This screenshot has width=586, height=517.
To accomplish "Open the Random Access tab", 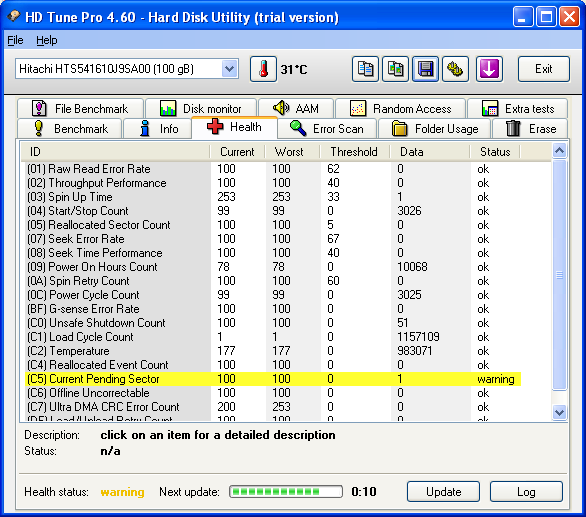I will click(401, 109).
